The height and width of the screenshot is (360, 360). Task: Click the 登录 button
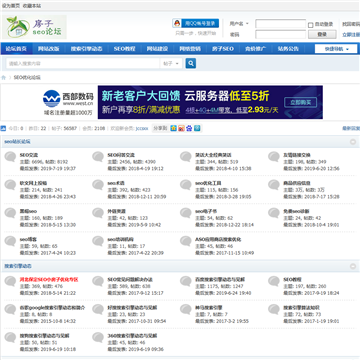322,34
